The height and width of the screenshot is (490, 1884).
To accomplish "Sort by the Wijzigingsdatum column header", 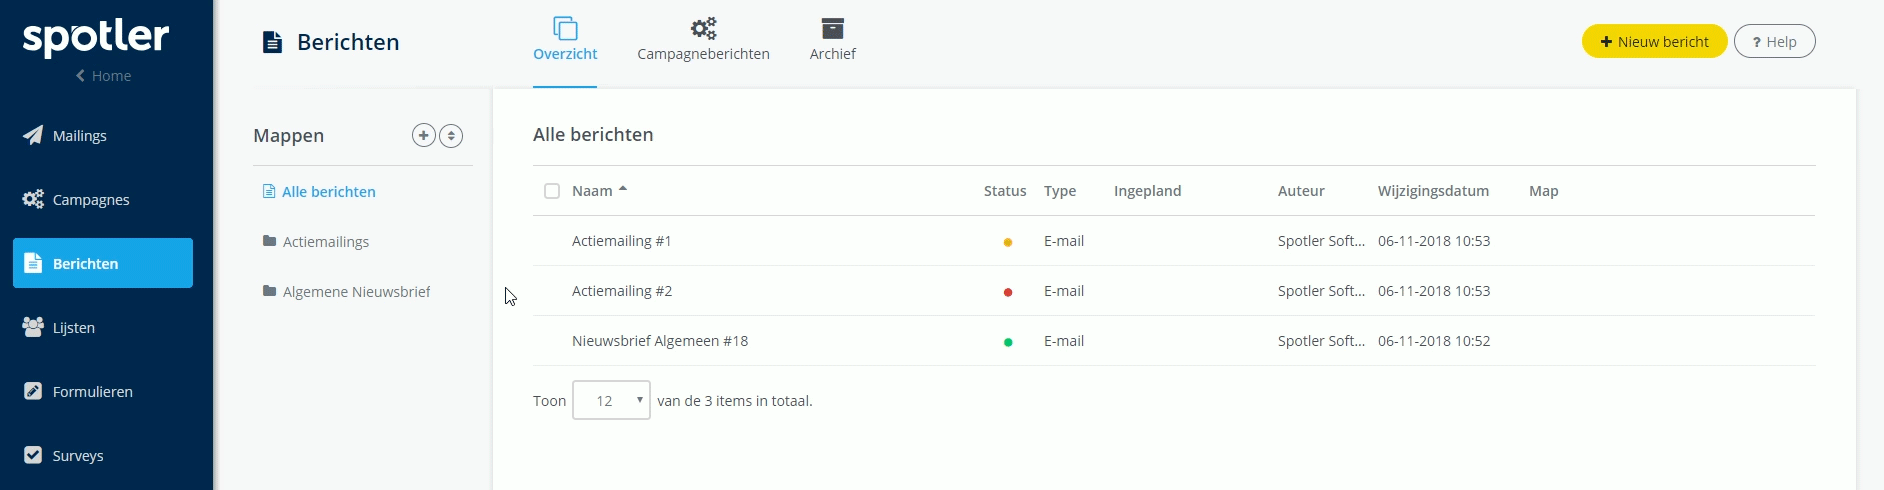I will click(x=1433, y=191).
